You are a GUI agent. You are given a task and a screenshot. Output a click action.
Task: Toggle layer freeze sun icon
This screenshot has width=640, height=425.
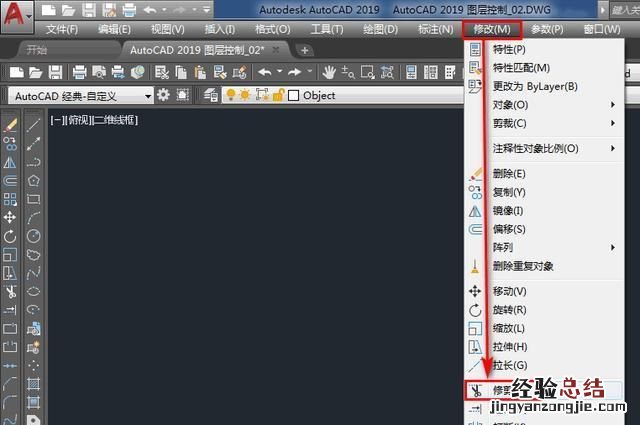tap(245, 95)
